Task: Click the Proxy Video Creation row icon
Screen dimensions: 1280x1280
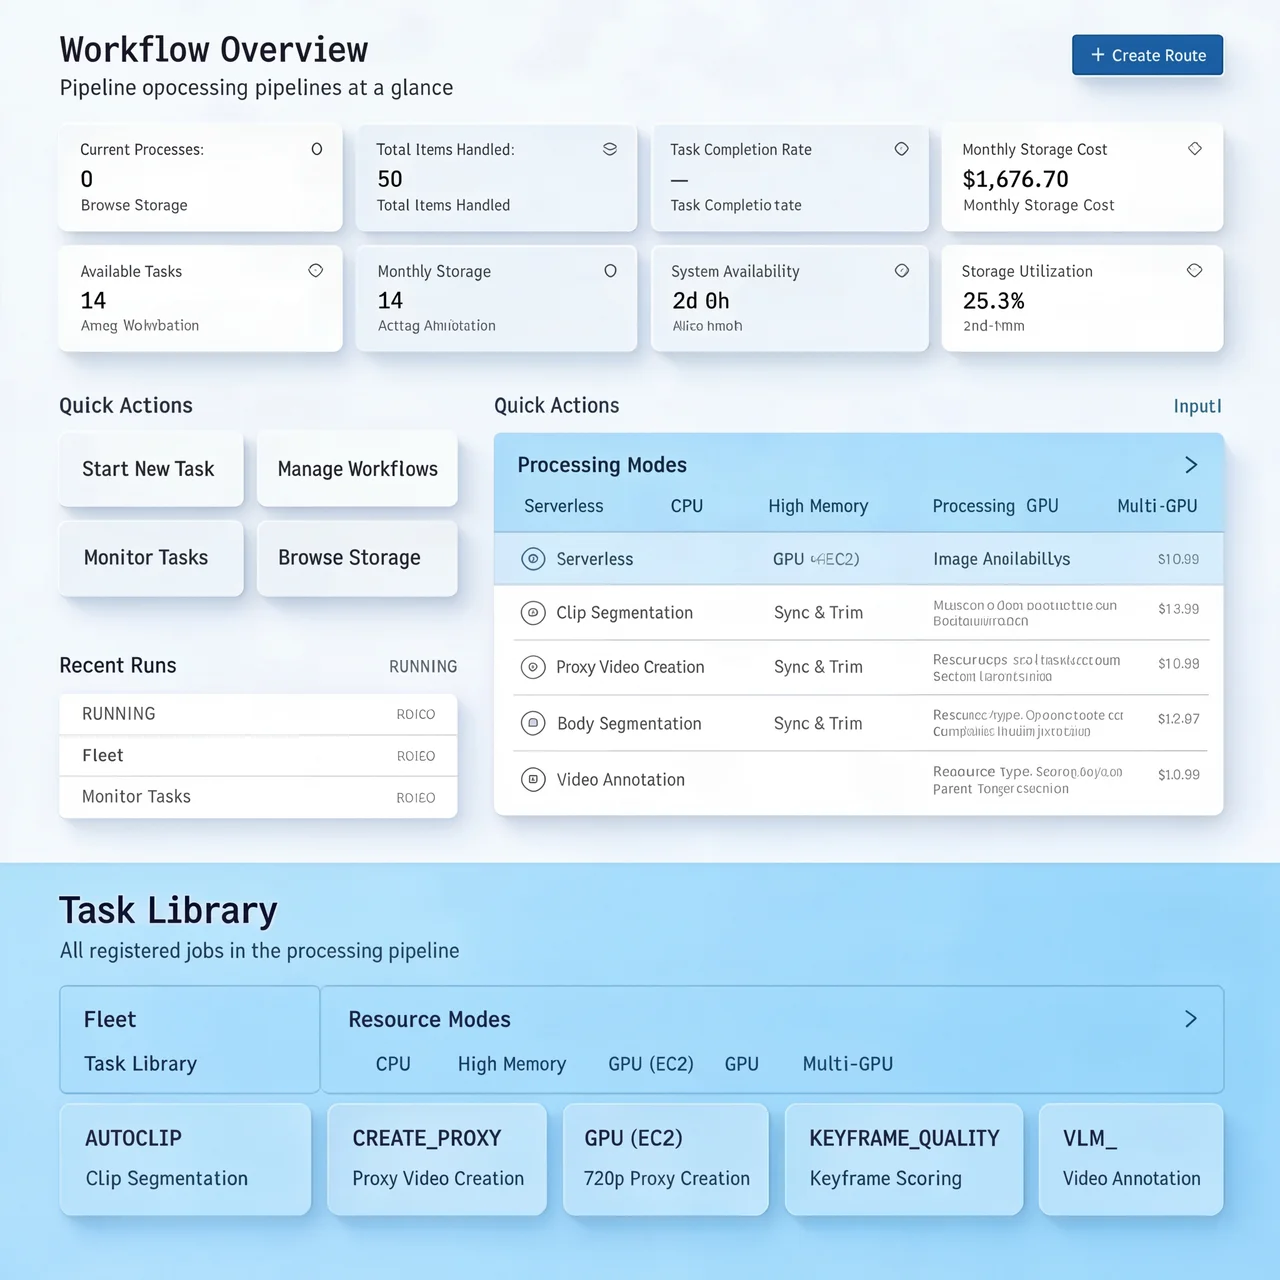Action: [533, 667]
